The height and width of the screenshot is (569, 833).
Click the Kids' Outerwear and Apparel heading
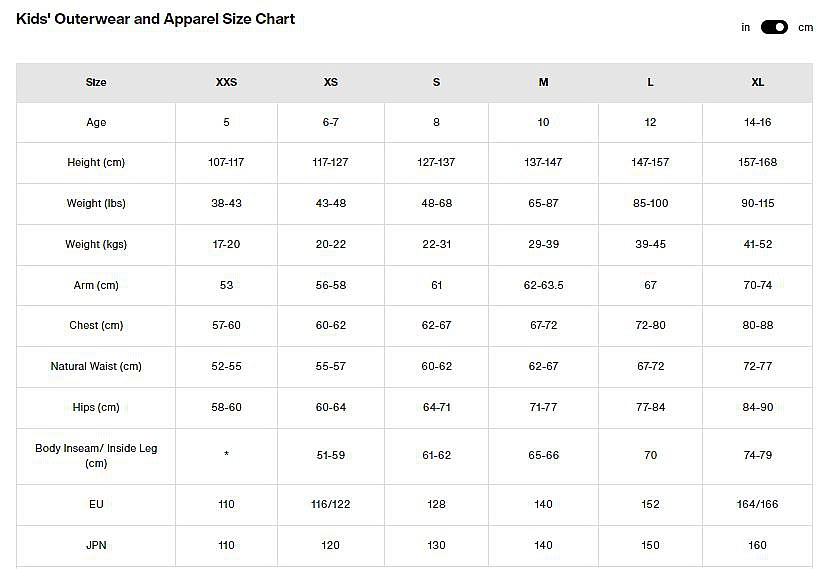click(156, 19)
